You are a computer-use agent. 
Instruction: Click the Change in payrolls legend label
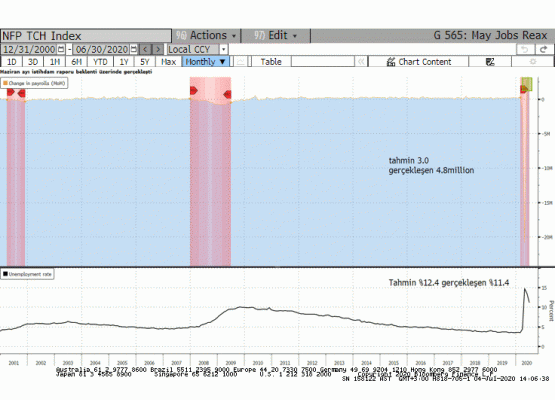37,84
